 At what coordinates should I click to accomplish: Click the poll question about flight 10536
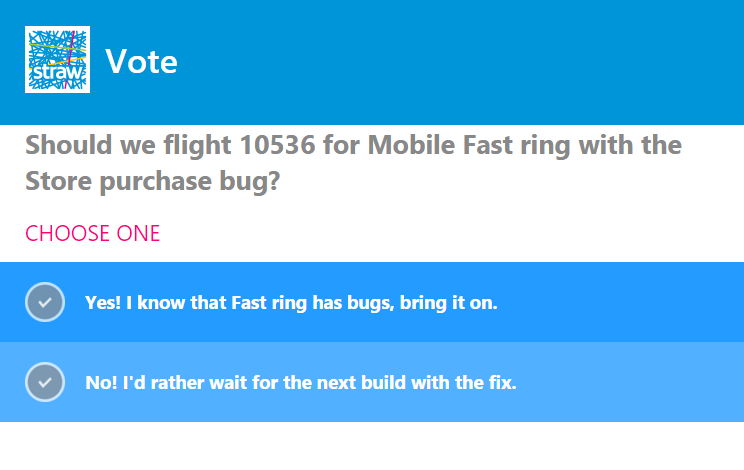(353, 163)
